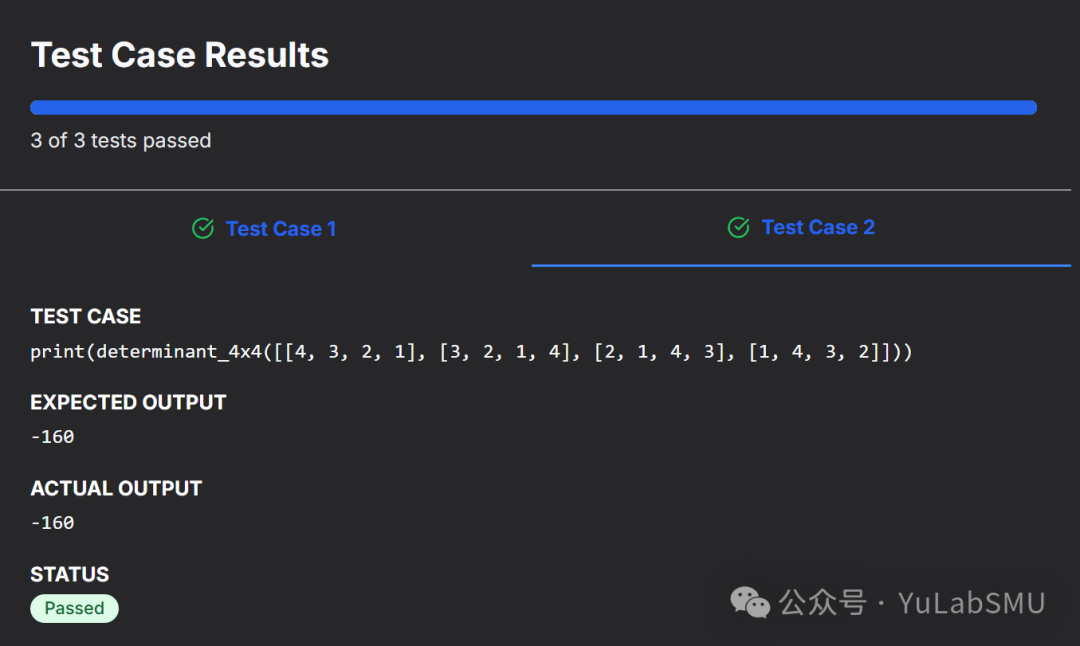Click the "Test Case Results" heading
The image size is (1080, 646).
click(x=180, y=55)
